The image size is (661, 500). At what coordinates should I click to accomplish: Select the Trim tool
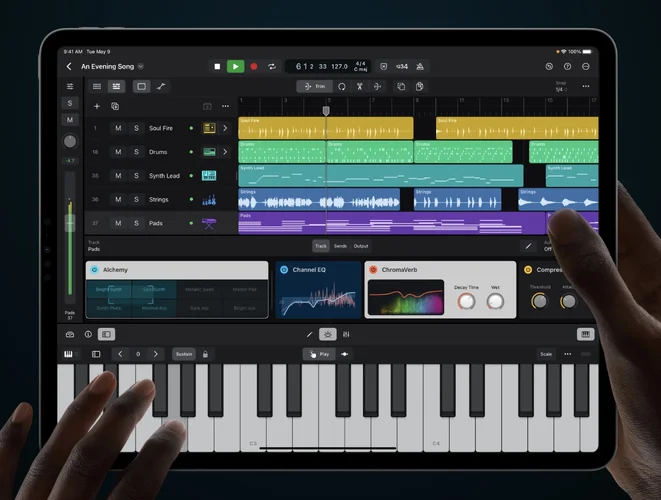(314, 86)
